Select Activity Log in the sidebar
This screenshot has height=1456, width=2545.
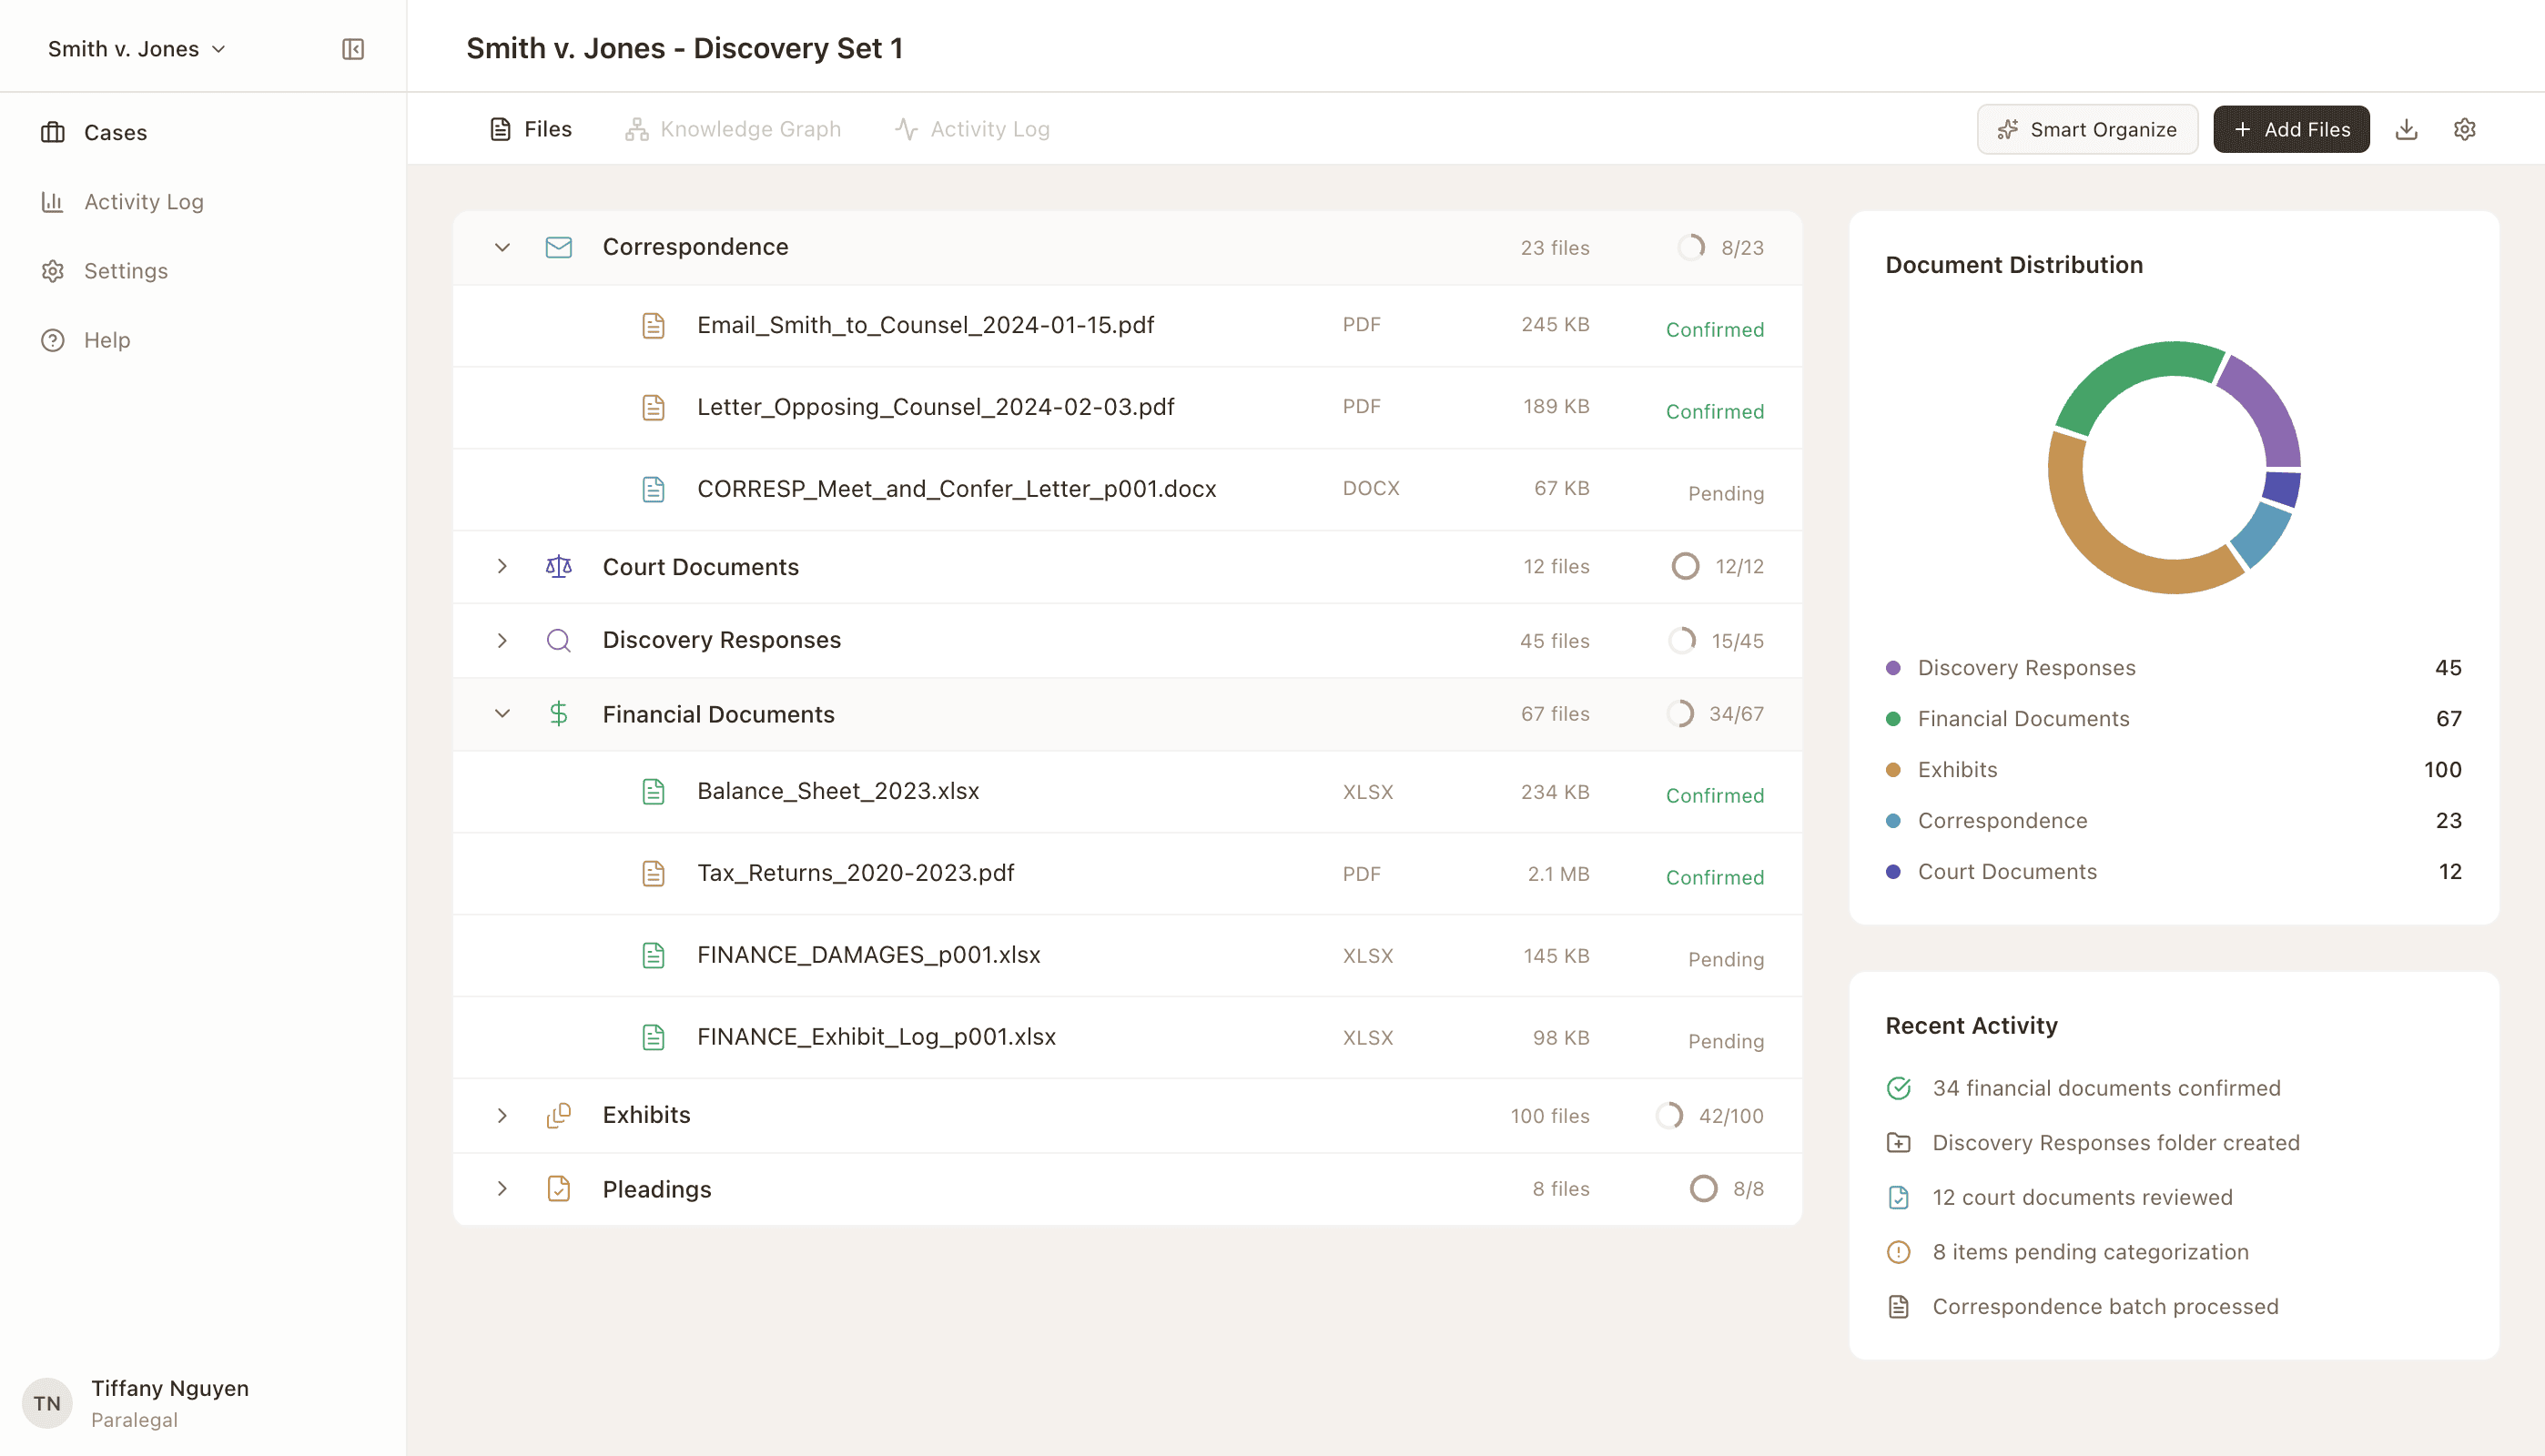click(x=142, y=201)
